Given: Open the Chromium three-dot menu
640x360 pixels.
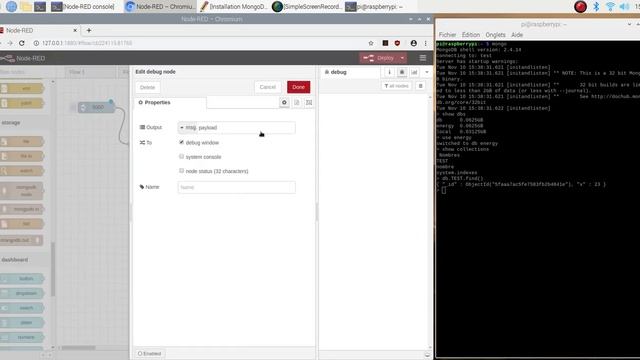Looking at the screenshot, I should [x=425, y=43].
